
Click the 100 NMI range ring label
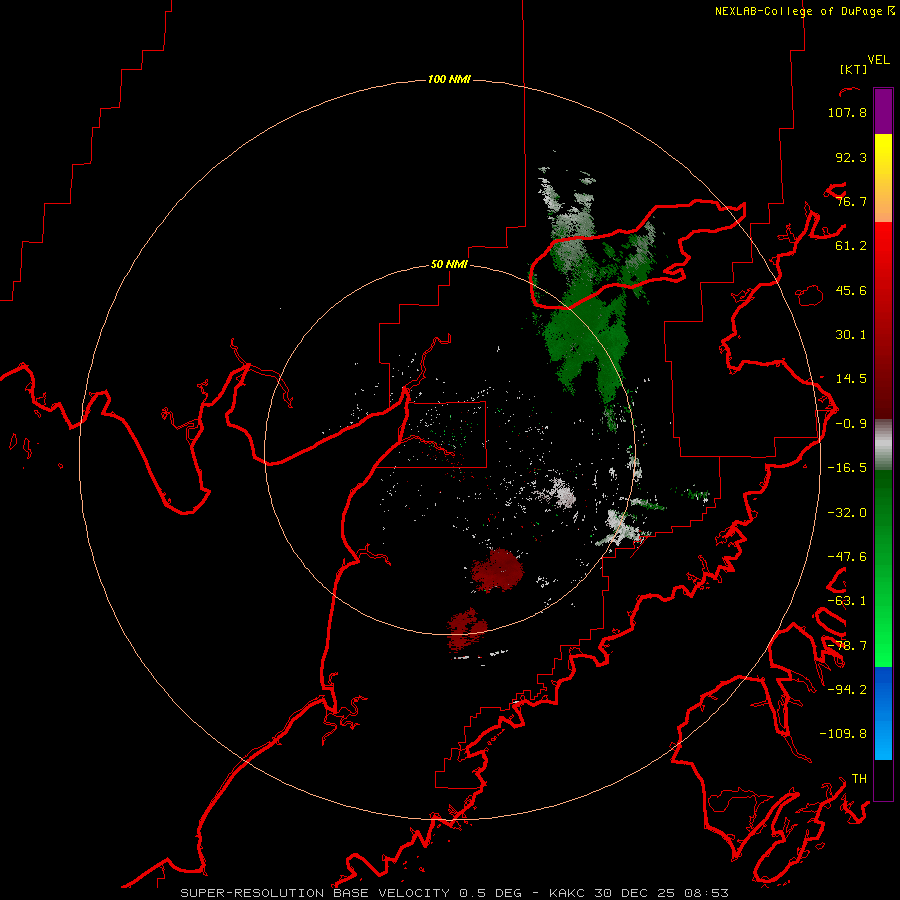click(x=449, y=79)
